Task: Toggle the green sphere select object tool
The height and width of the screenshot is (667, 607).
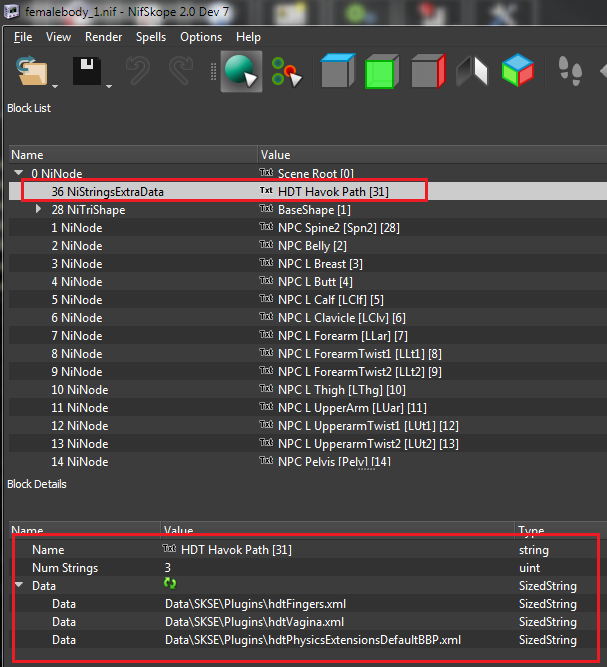Action: pos(241,71)
